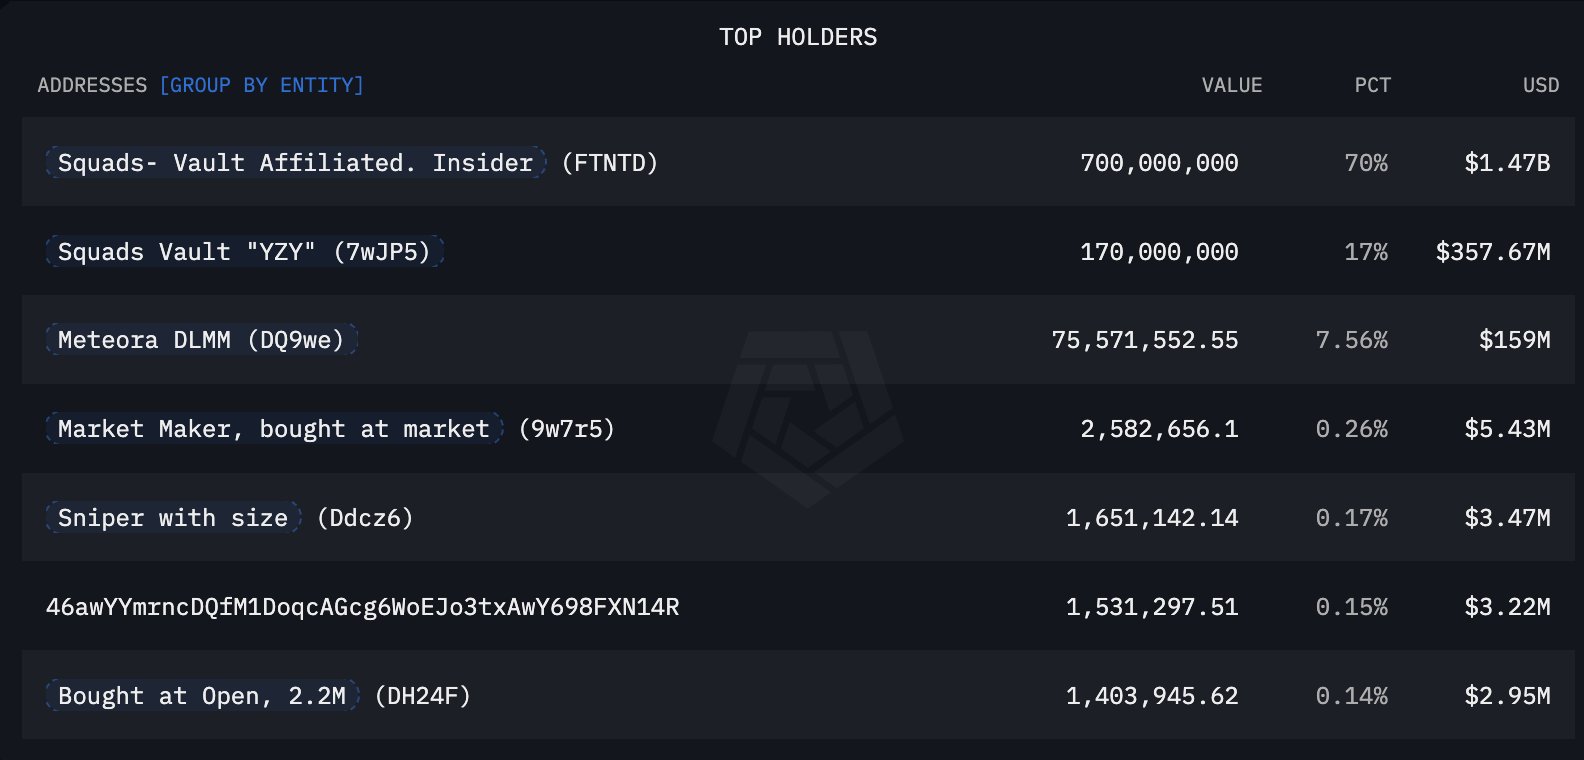Open the Bought at Open, 2.2M label
The image size is (1584, 760).
pyautogui.click(x=201, y=696)
